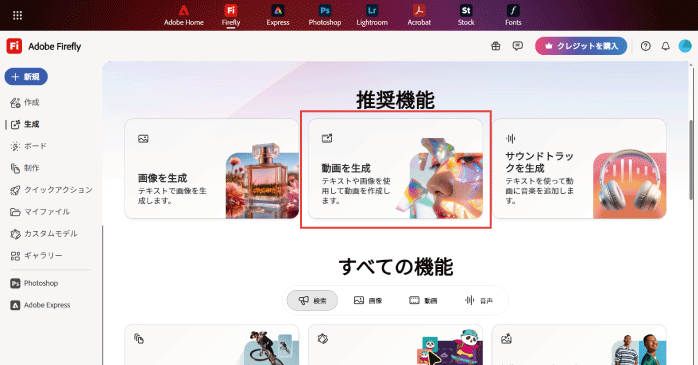
Task: Select Firefly app icon in top bar
Action: (231, 16)
